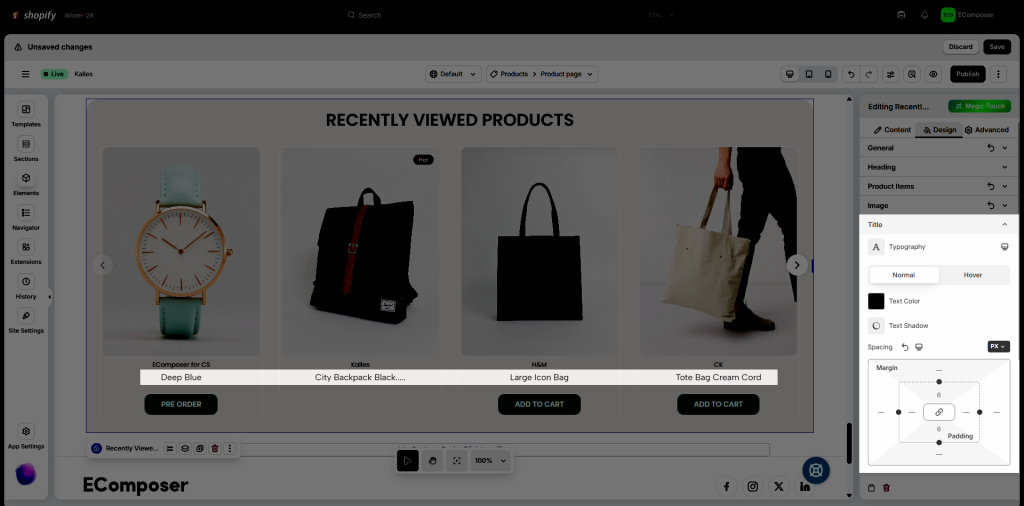The width and height of the screenshot is (1024, 506).
Task: Open the Templates panel in sidebar
Action: click(26, 114)
